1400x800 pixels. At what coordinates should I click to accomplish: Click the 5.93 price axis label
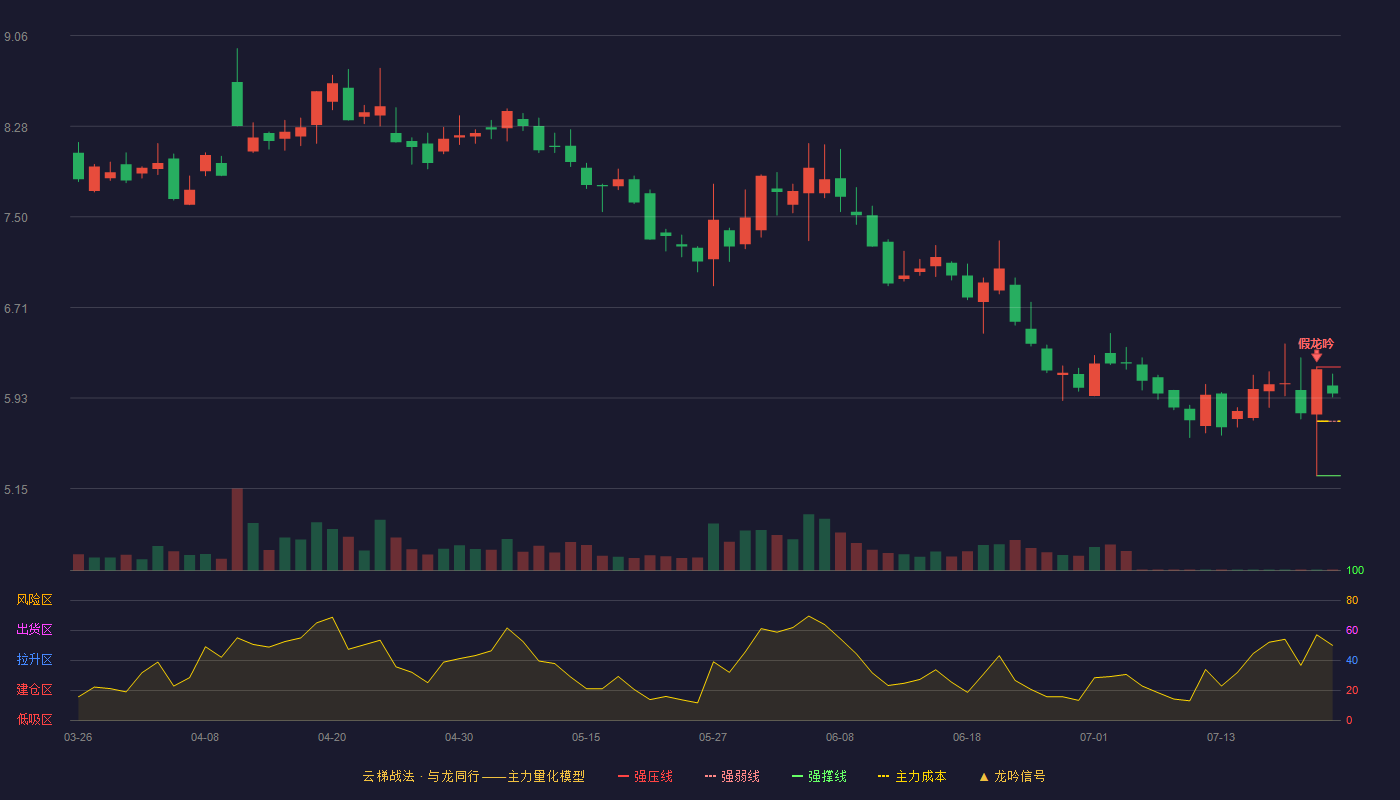coord(16,399)
